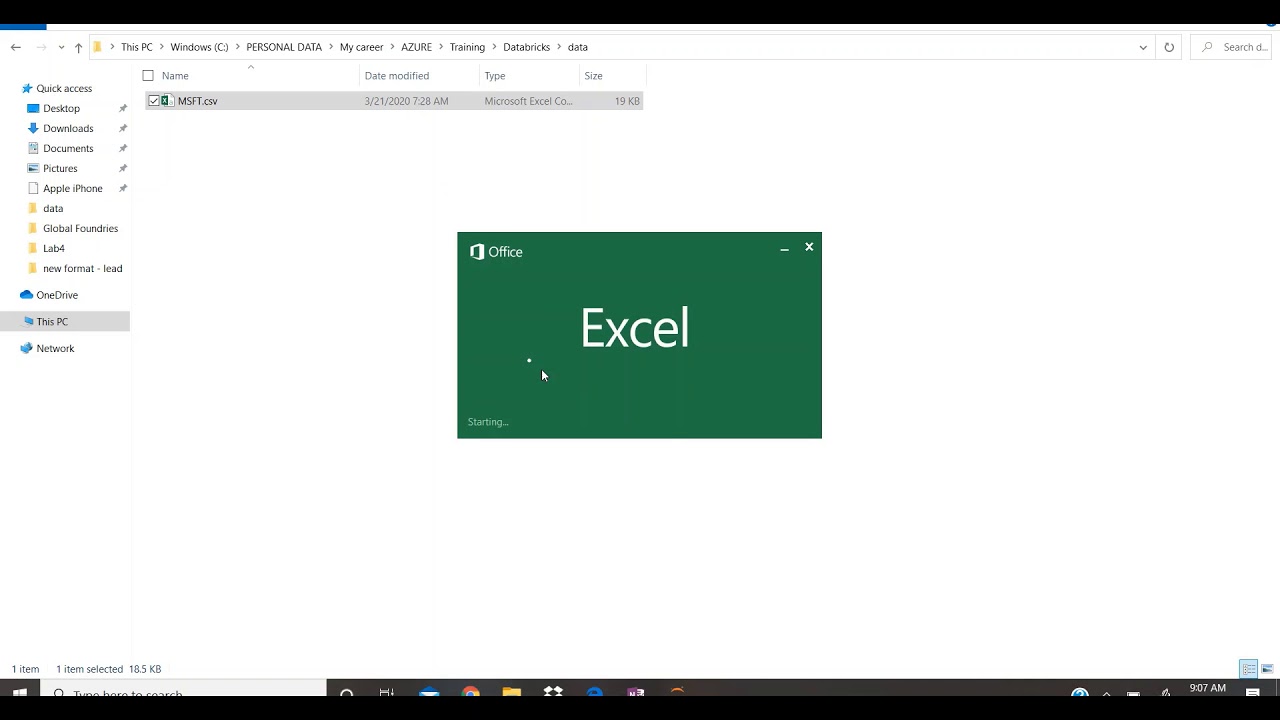Go up one folder level
The width and height of the screenshot is (1280, 720).
point(78,47)
